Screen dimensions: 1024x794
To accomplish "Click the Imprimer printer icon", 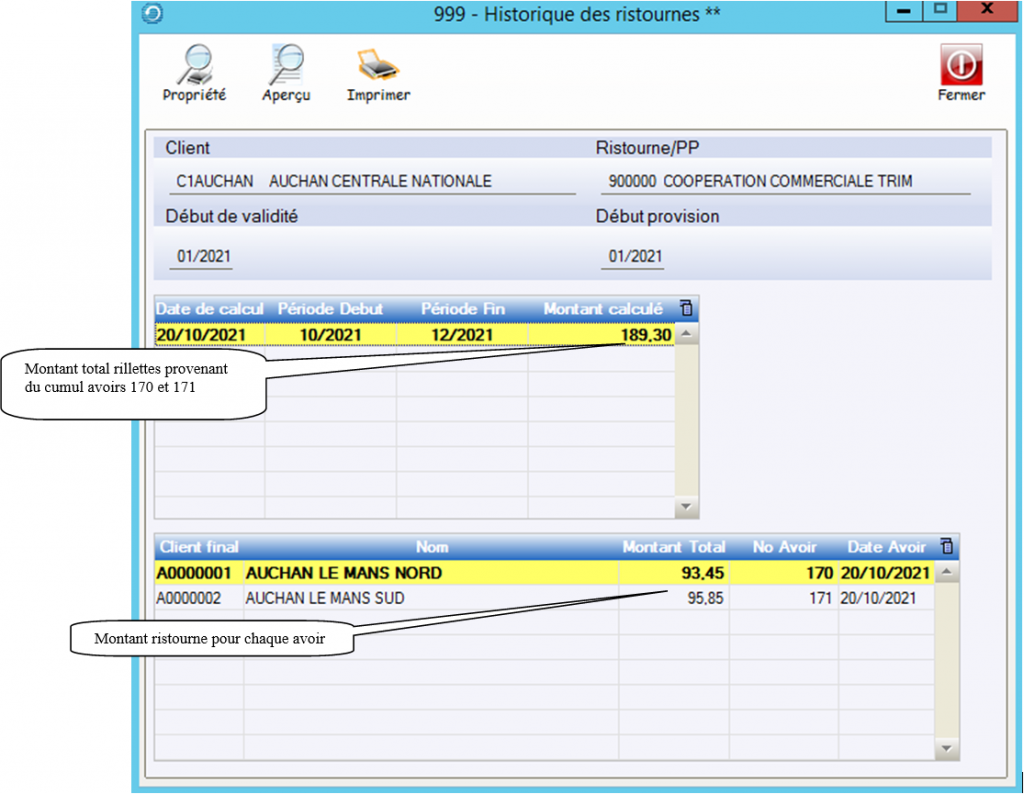I will tap(378, 65).
